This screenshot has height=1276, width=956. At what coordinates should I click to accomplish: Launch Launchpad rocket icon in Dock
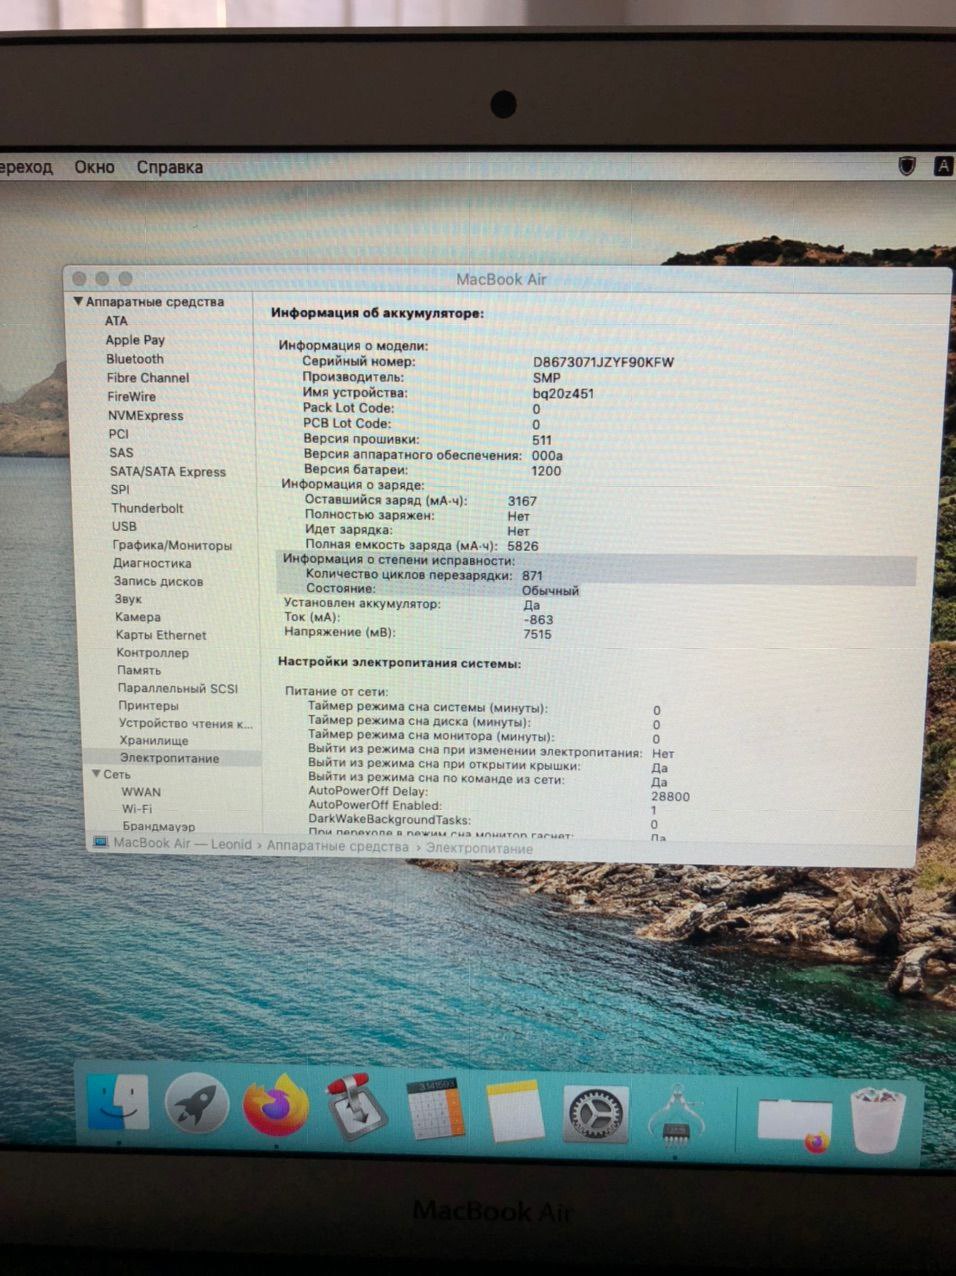pyautogui.click(x=196, y=1105)
